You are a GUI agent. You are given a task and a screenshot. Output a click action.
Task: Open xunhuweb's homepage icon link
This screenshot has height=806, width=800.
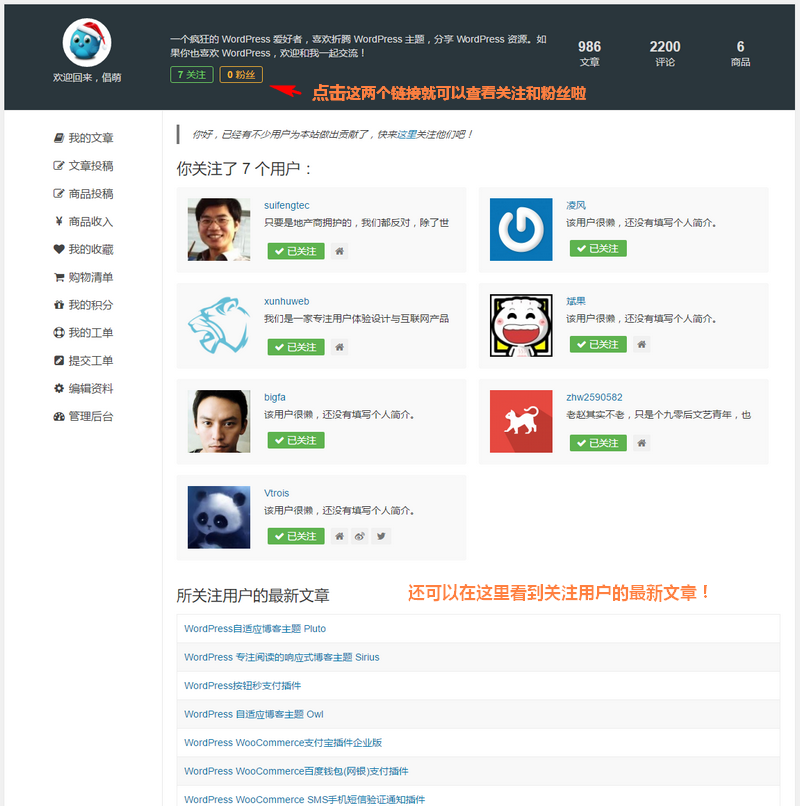[339, 347]
